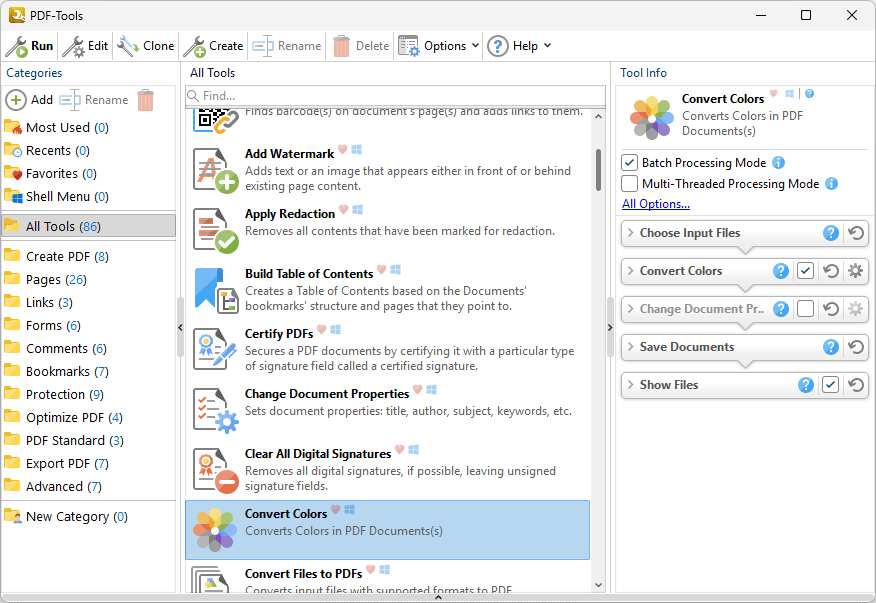Disable Batch Processing Mode checkbox
This screenshot has width=876, height=603.
pos(629,163)
